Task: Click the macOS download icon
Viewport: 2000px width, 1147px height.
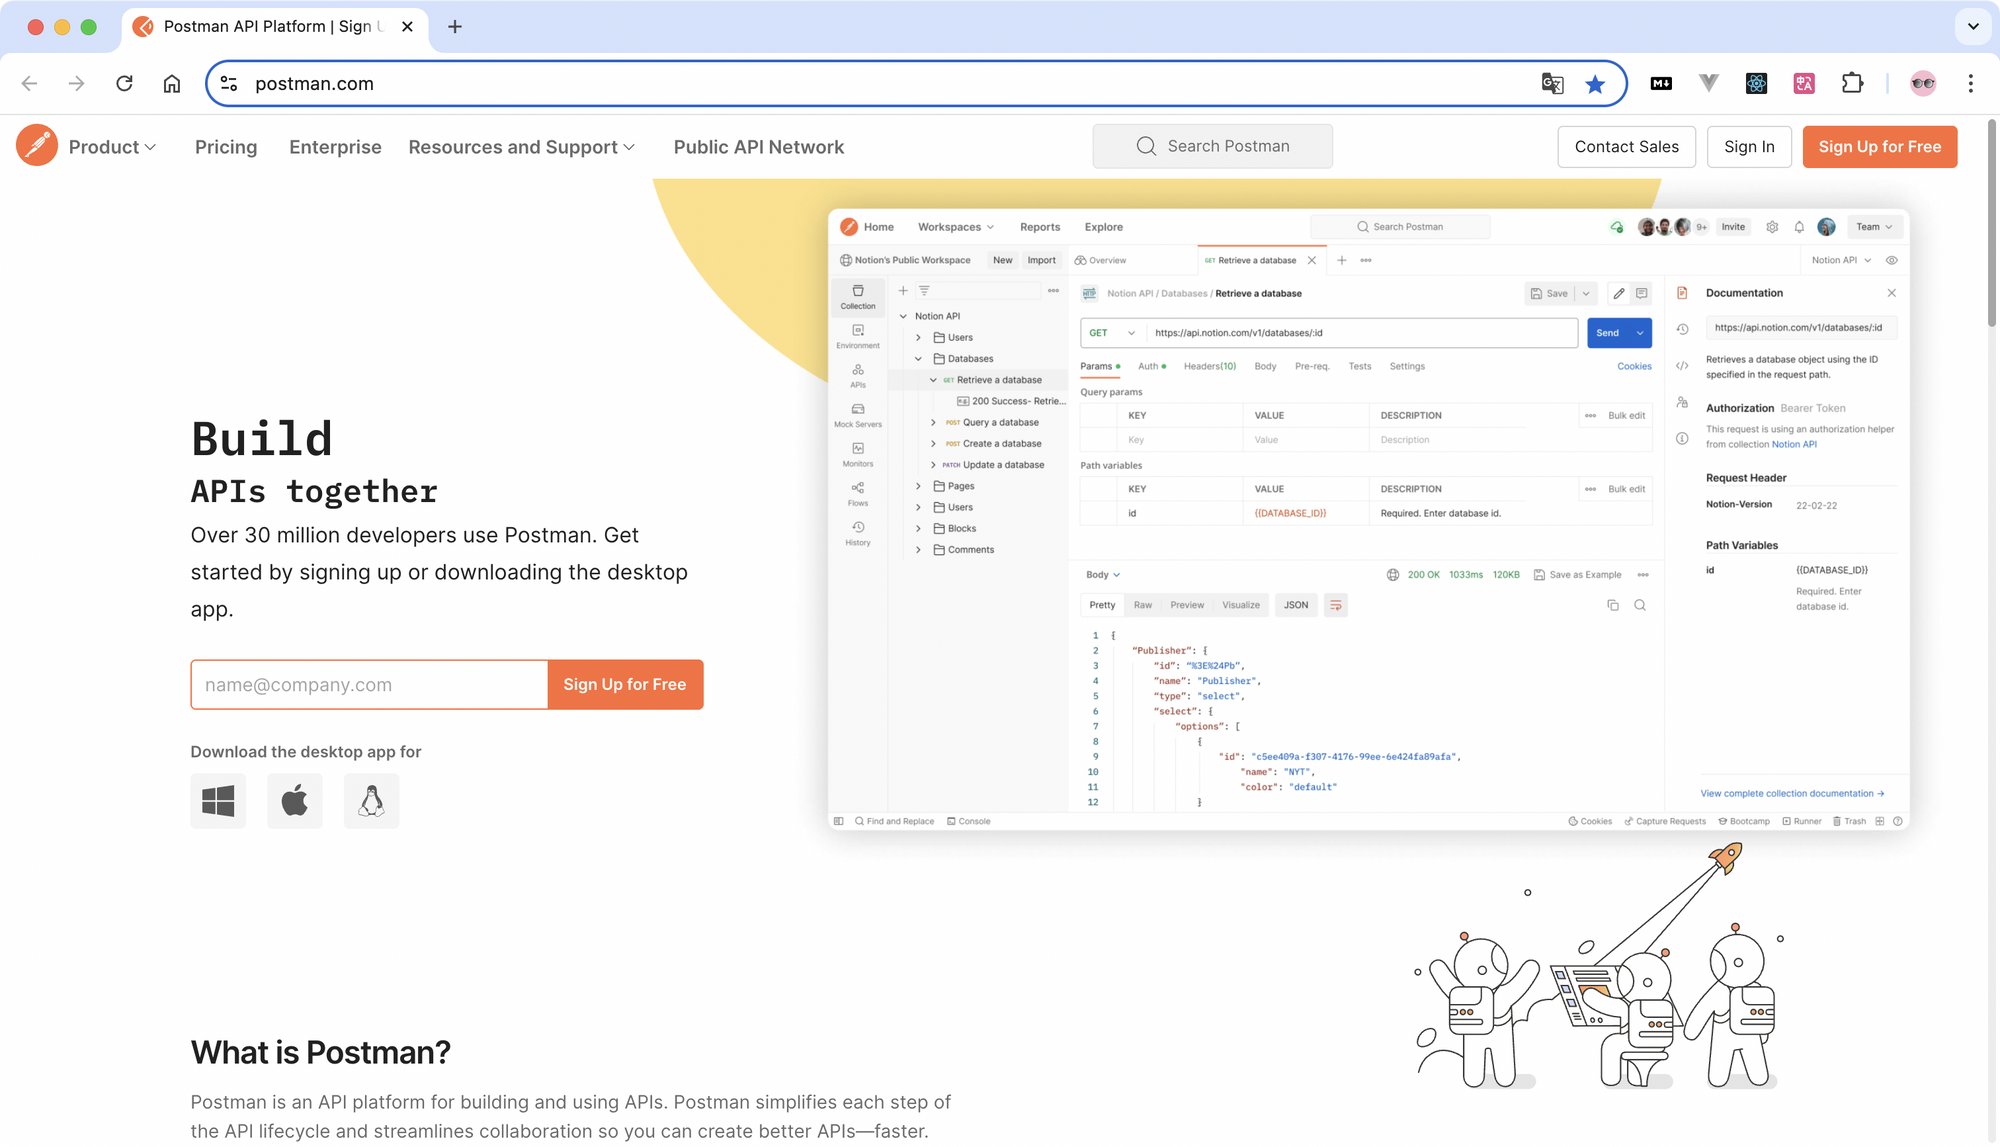Action: 294,801
